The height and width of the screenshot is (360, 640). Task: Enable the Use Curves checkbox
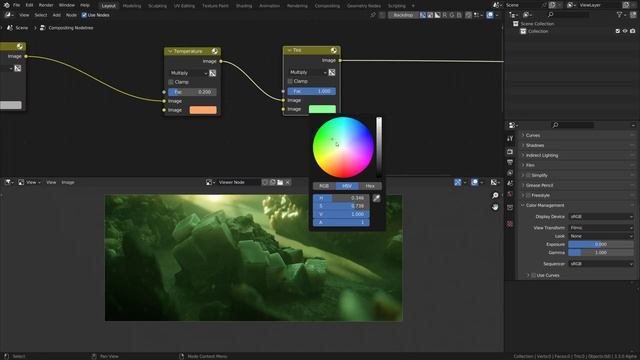533,276
